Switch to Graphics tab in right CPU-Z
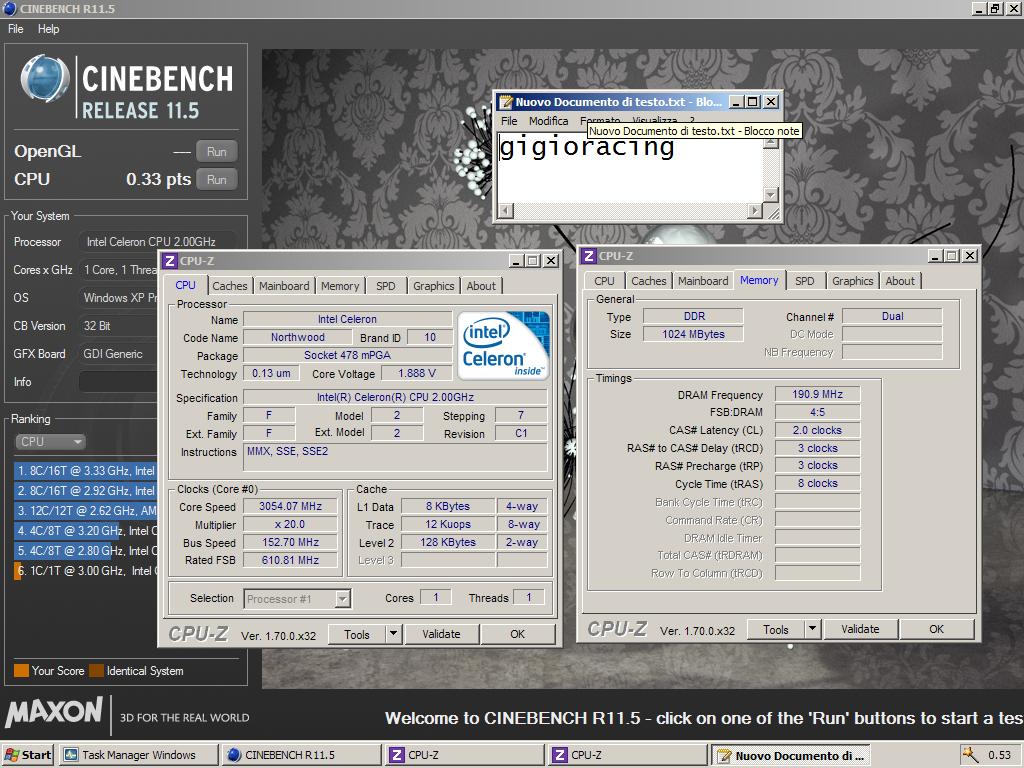The image size is (1024, 768). [x=852, y=281]
